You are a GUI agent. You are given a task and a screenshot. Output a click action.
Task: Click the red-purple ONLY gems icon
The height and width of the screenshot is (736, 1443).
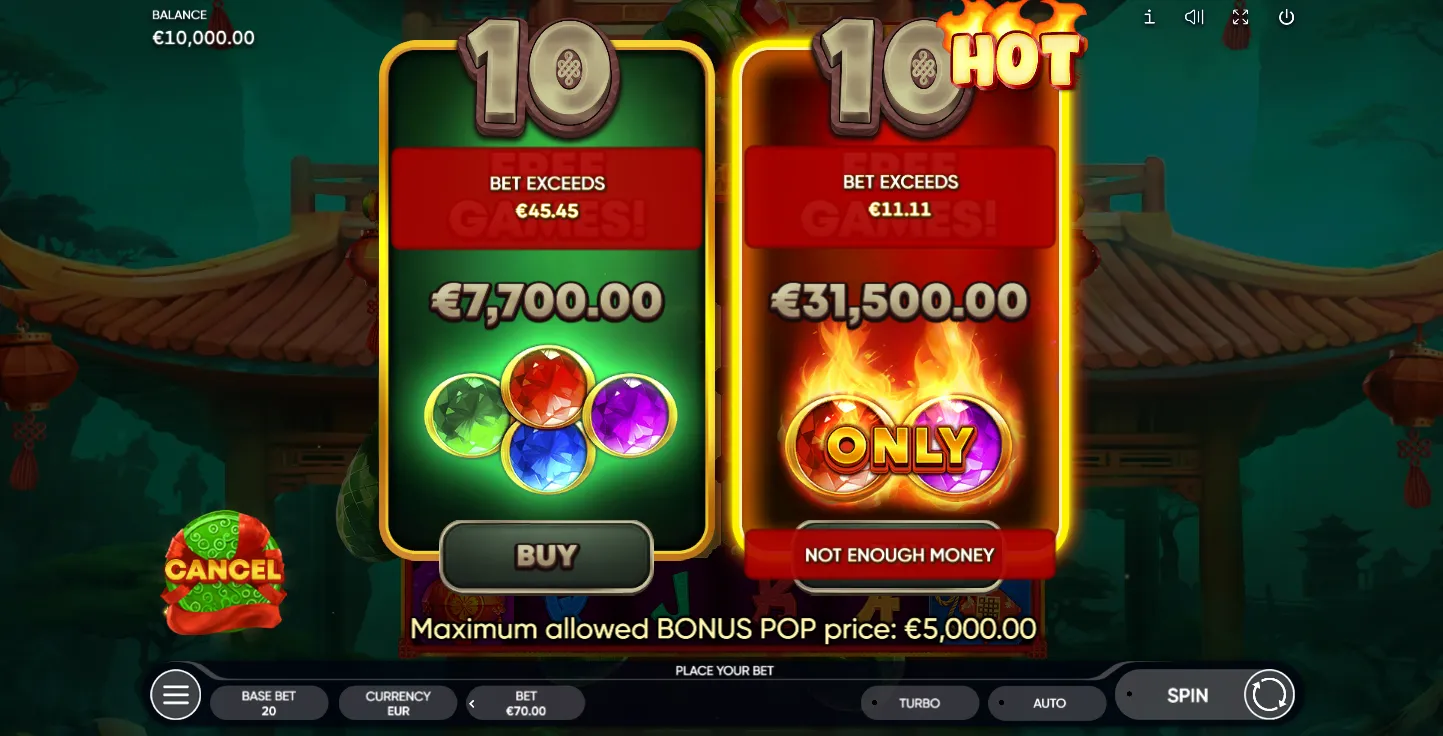[x=899, y=447]
